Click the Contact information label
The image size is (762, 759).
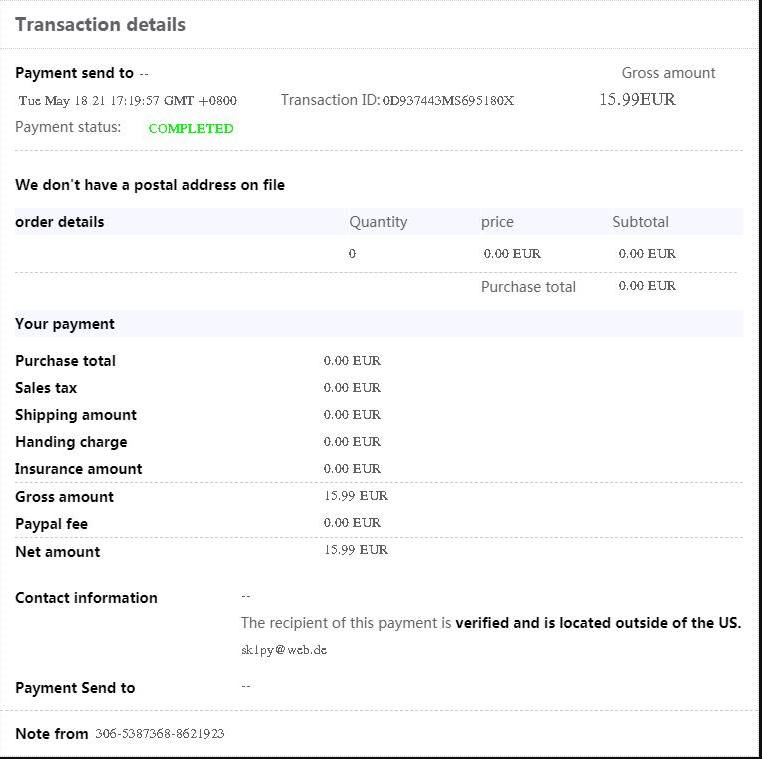click(86, 598)
